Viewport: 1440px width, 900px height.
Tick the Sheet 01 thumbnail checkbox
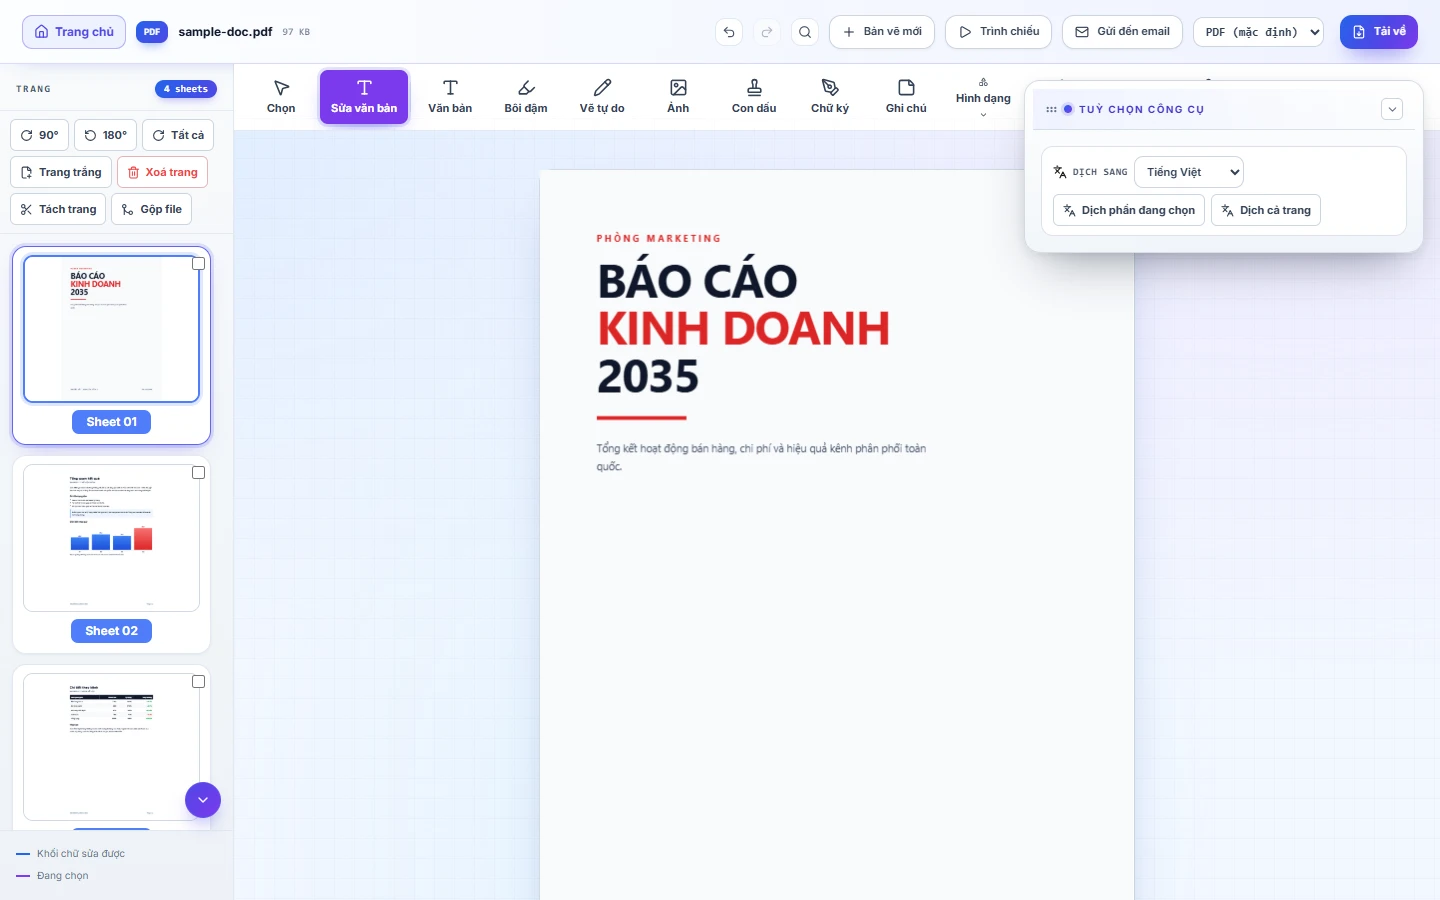(x=198, y=264)
